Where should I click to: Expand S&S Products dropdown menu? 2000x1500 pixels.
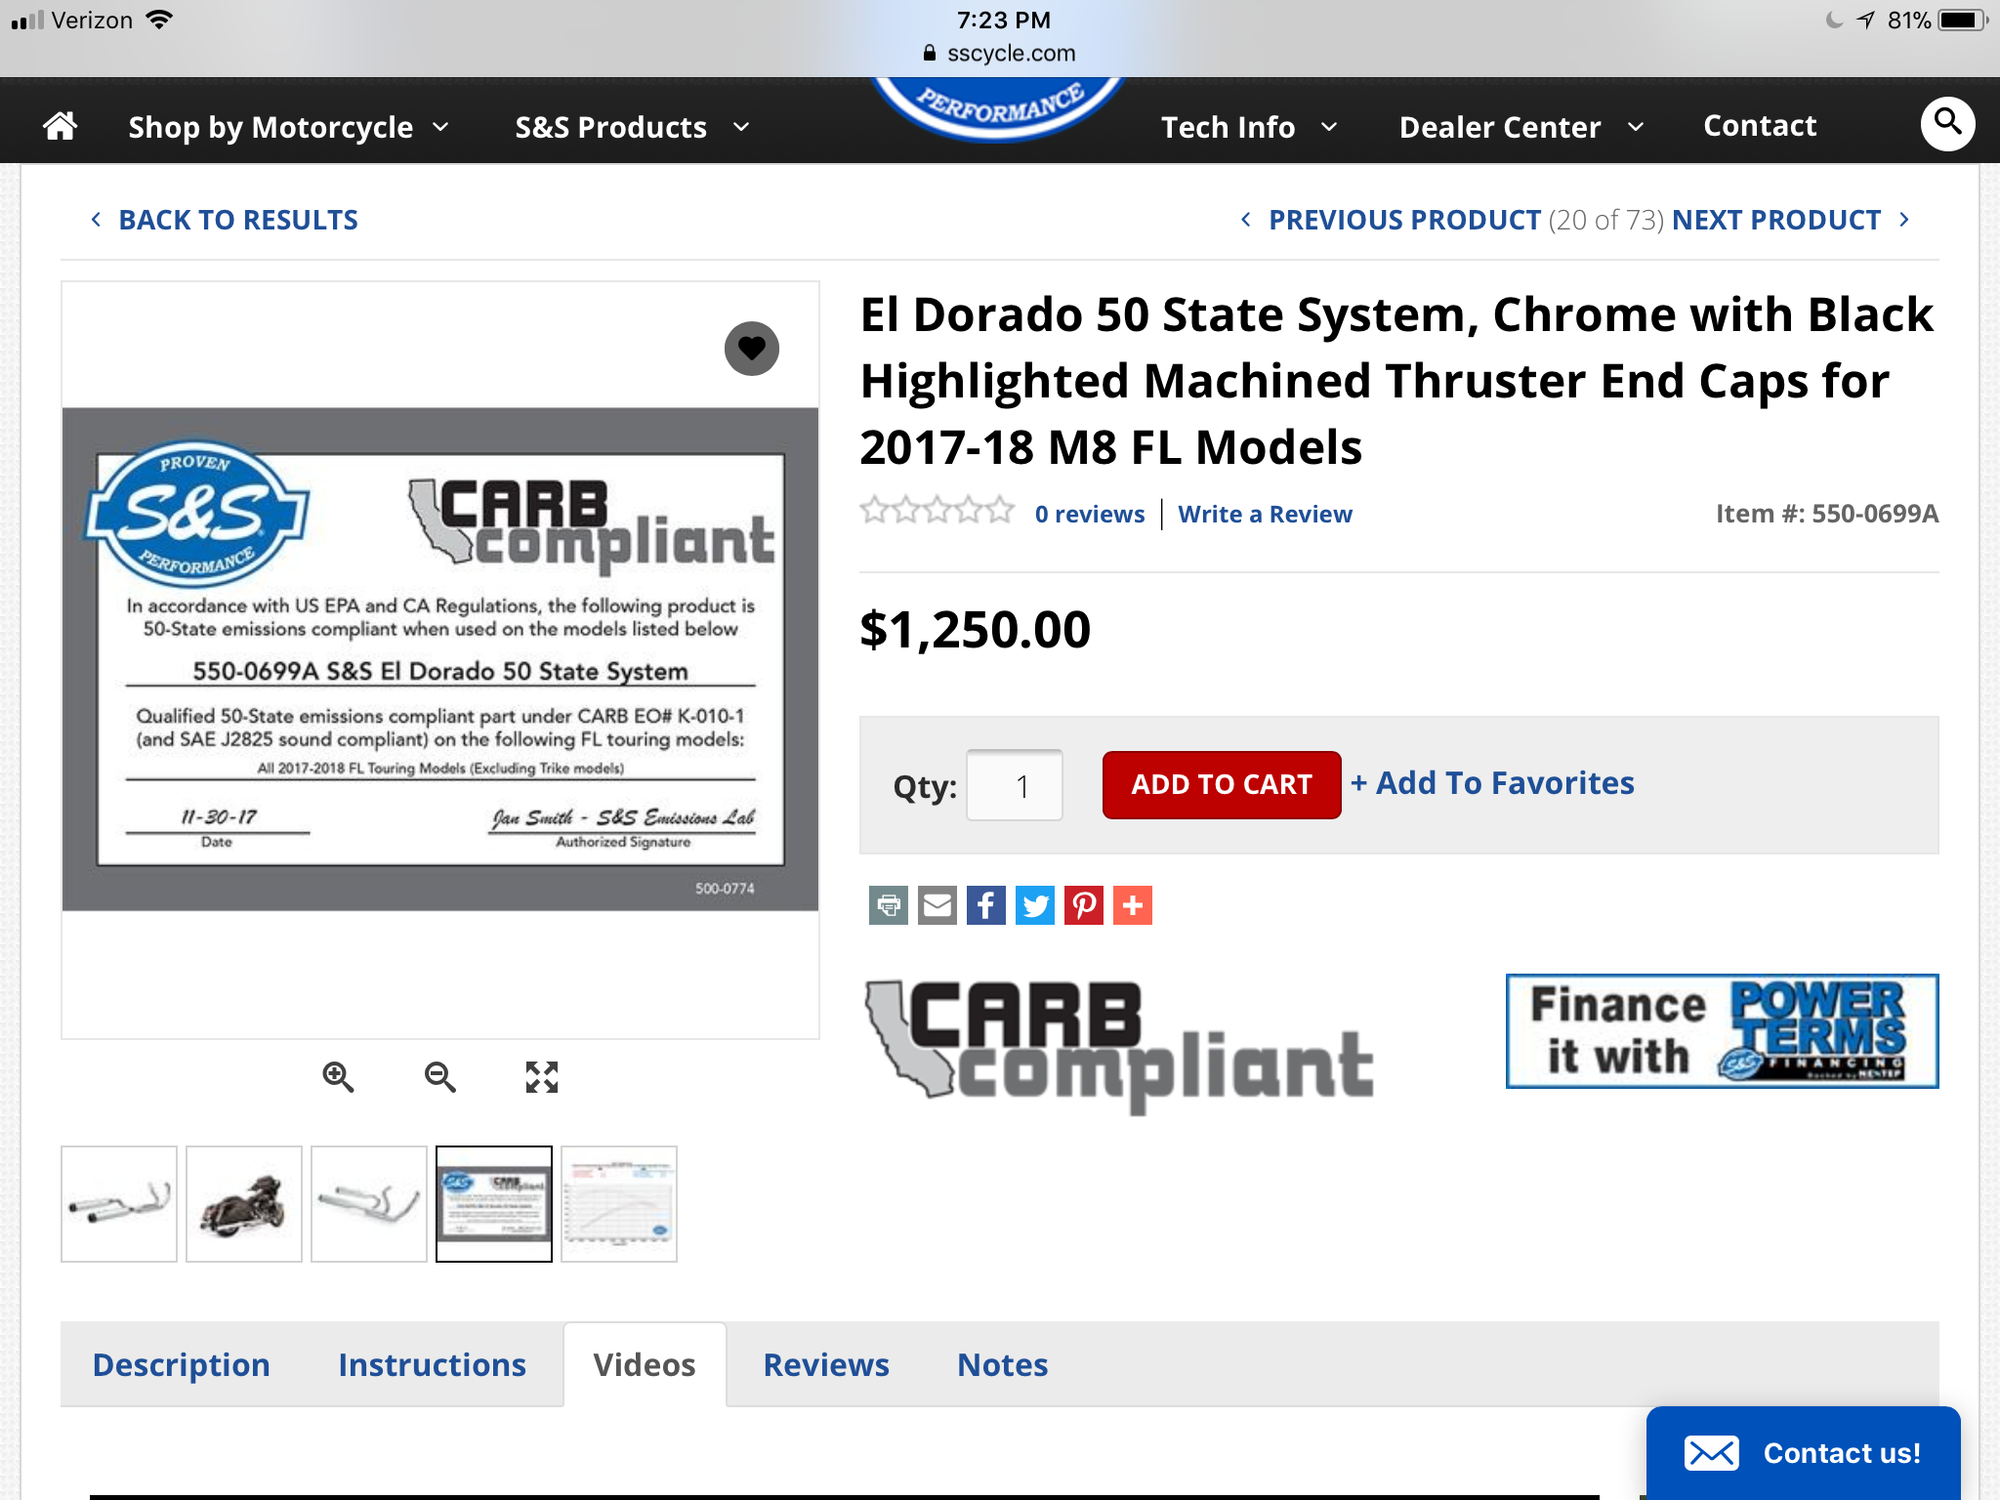[x=631, y=127]
